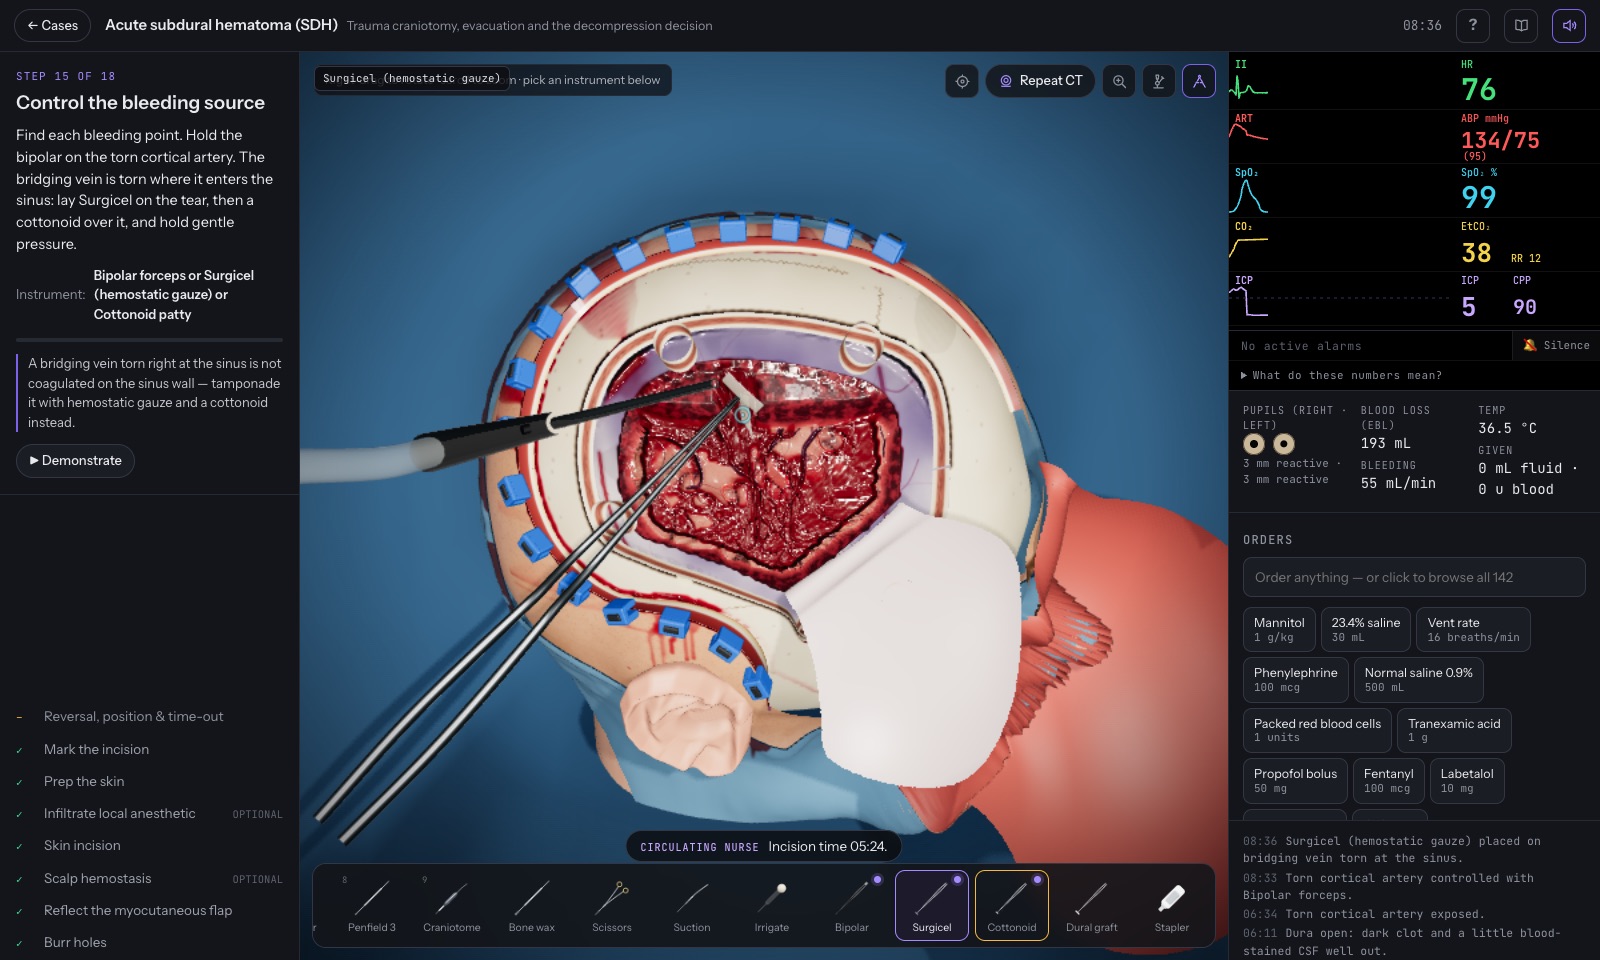Pick the Bone wax instrument
Viewport: 1600px width, 960px height.
click(x=532, y=906)
